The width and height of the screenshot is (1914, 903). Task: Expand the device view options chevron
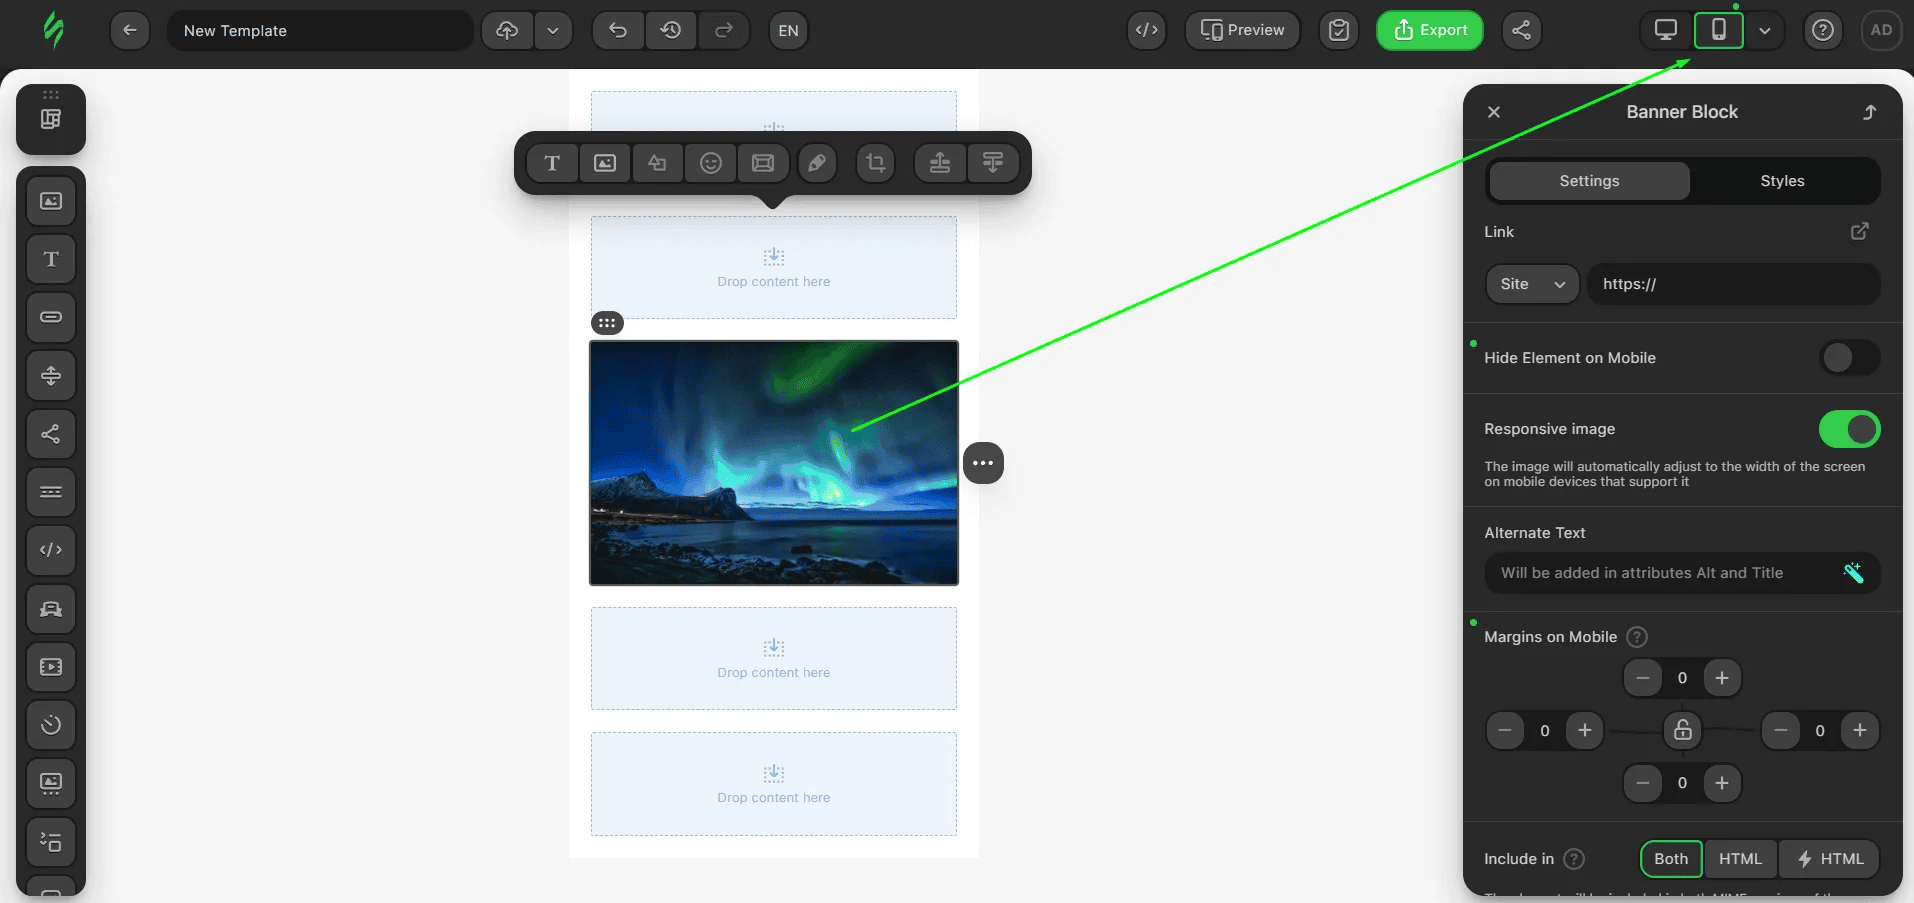(1765, 30)
